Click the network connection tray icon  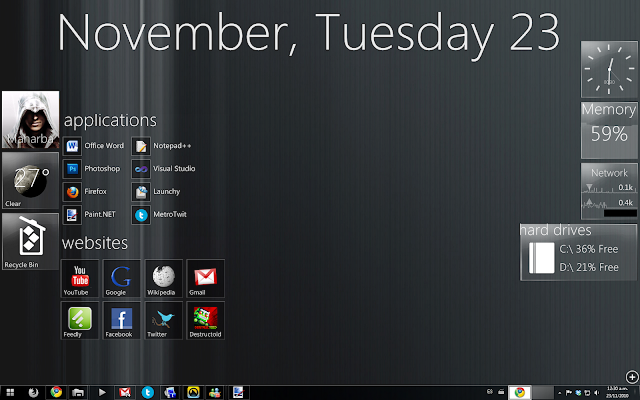pos(587,393)
